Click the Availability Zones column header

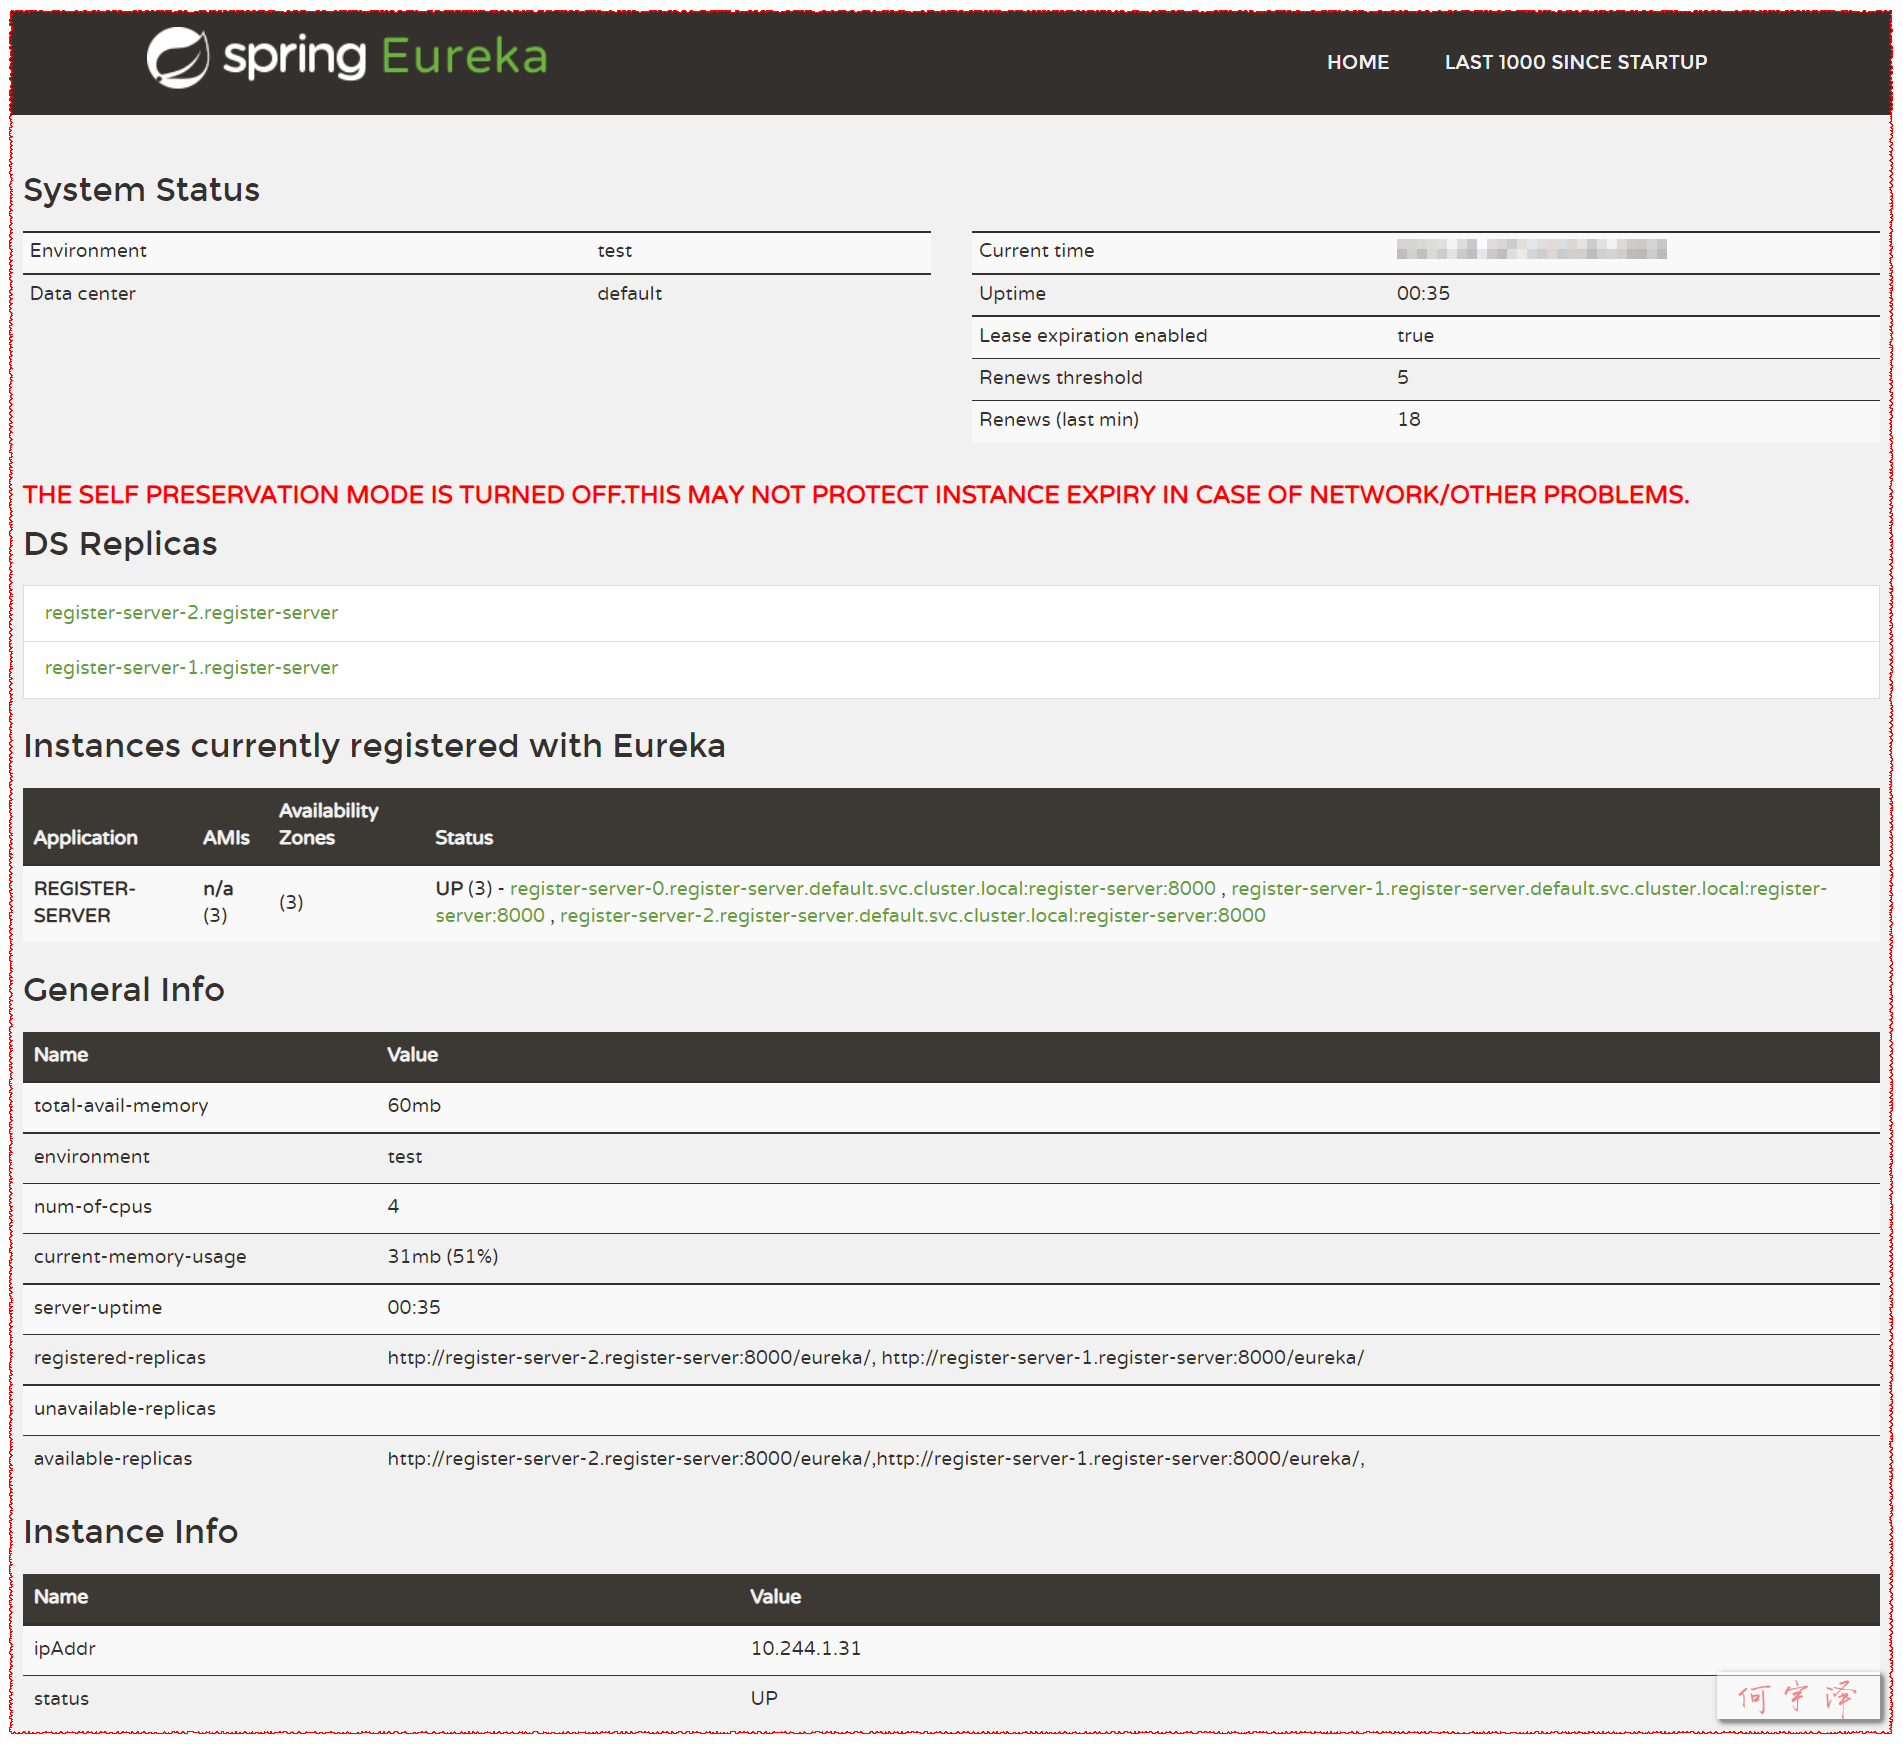[x=328, y=824]
